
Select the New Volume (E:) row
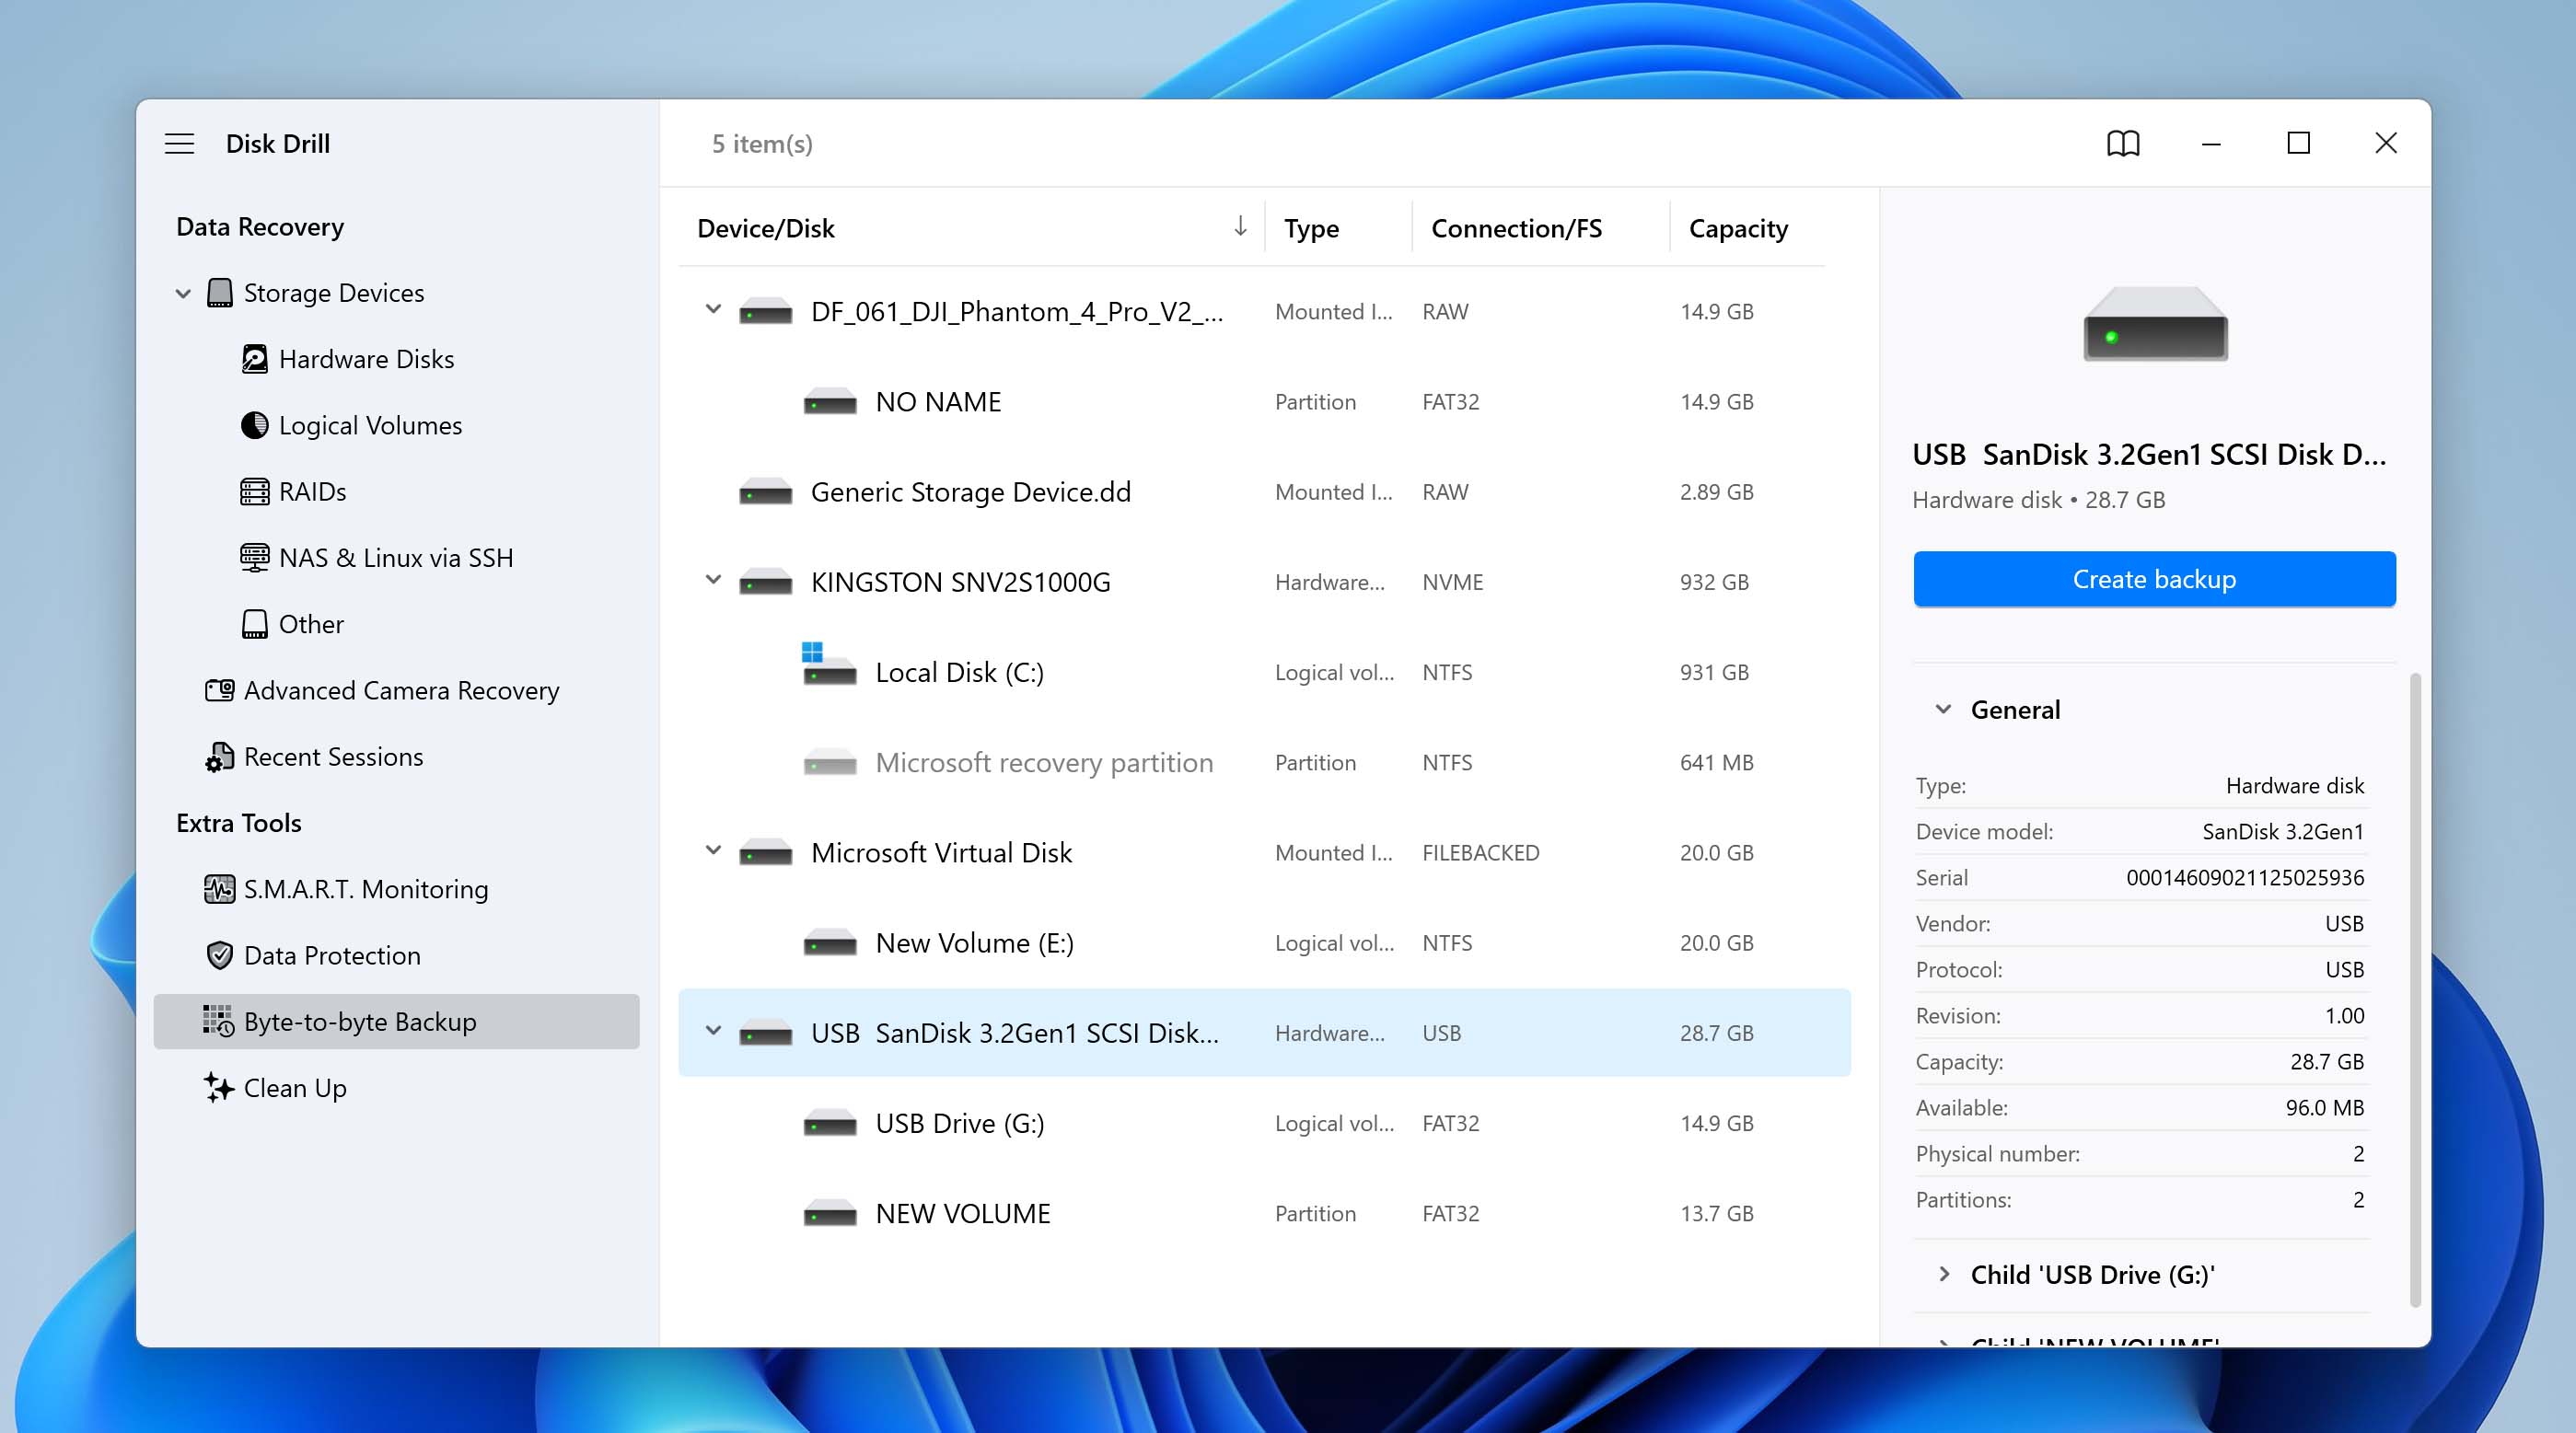click(1264, 943)
